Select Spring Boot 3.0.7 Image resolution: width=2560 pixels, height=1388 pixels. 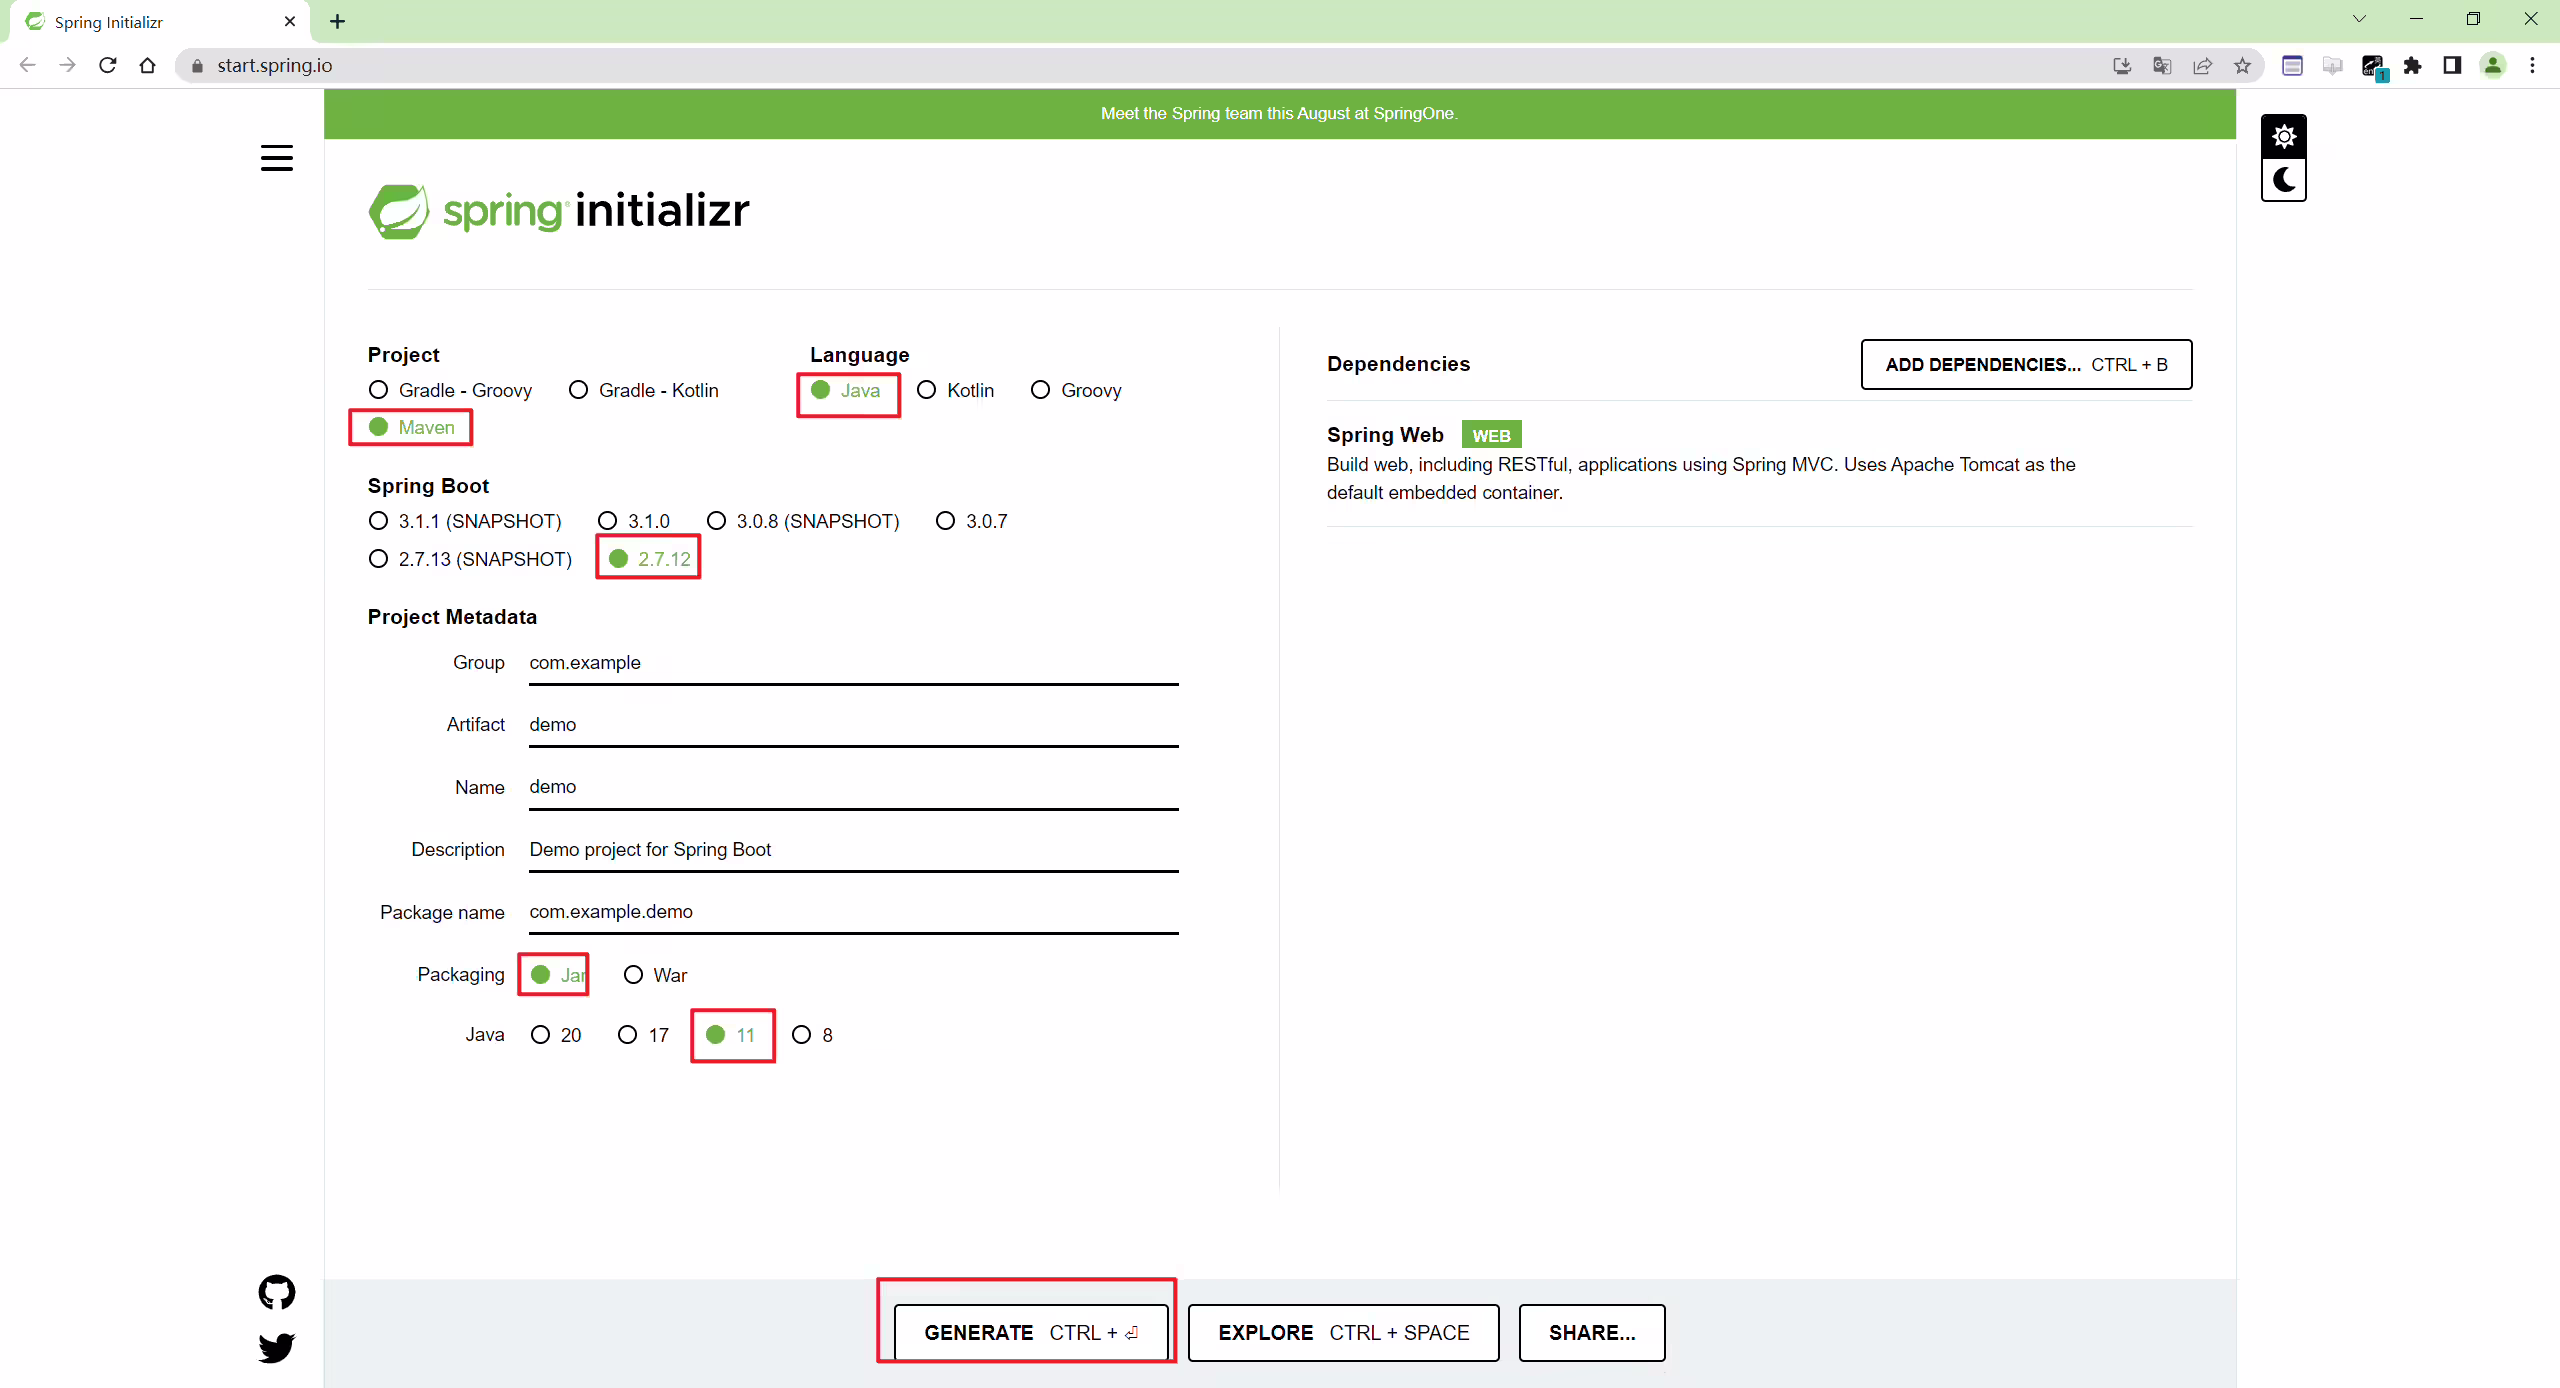coord(971,521)
